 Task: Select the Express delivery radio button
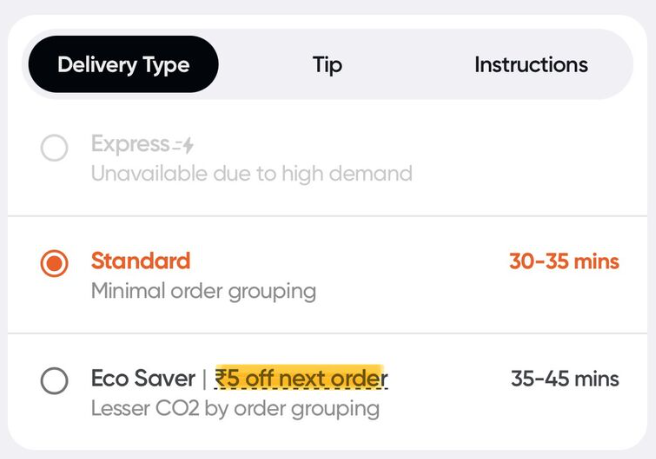54,148
